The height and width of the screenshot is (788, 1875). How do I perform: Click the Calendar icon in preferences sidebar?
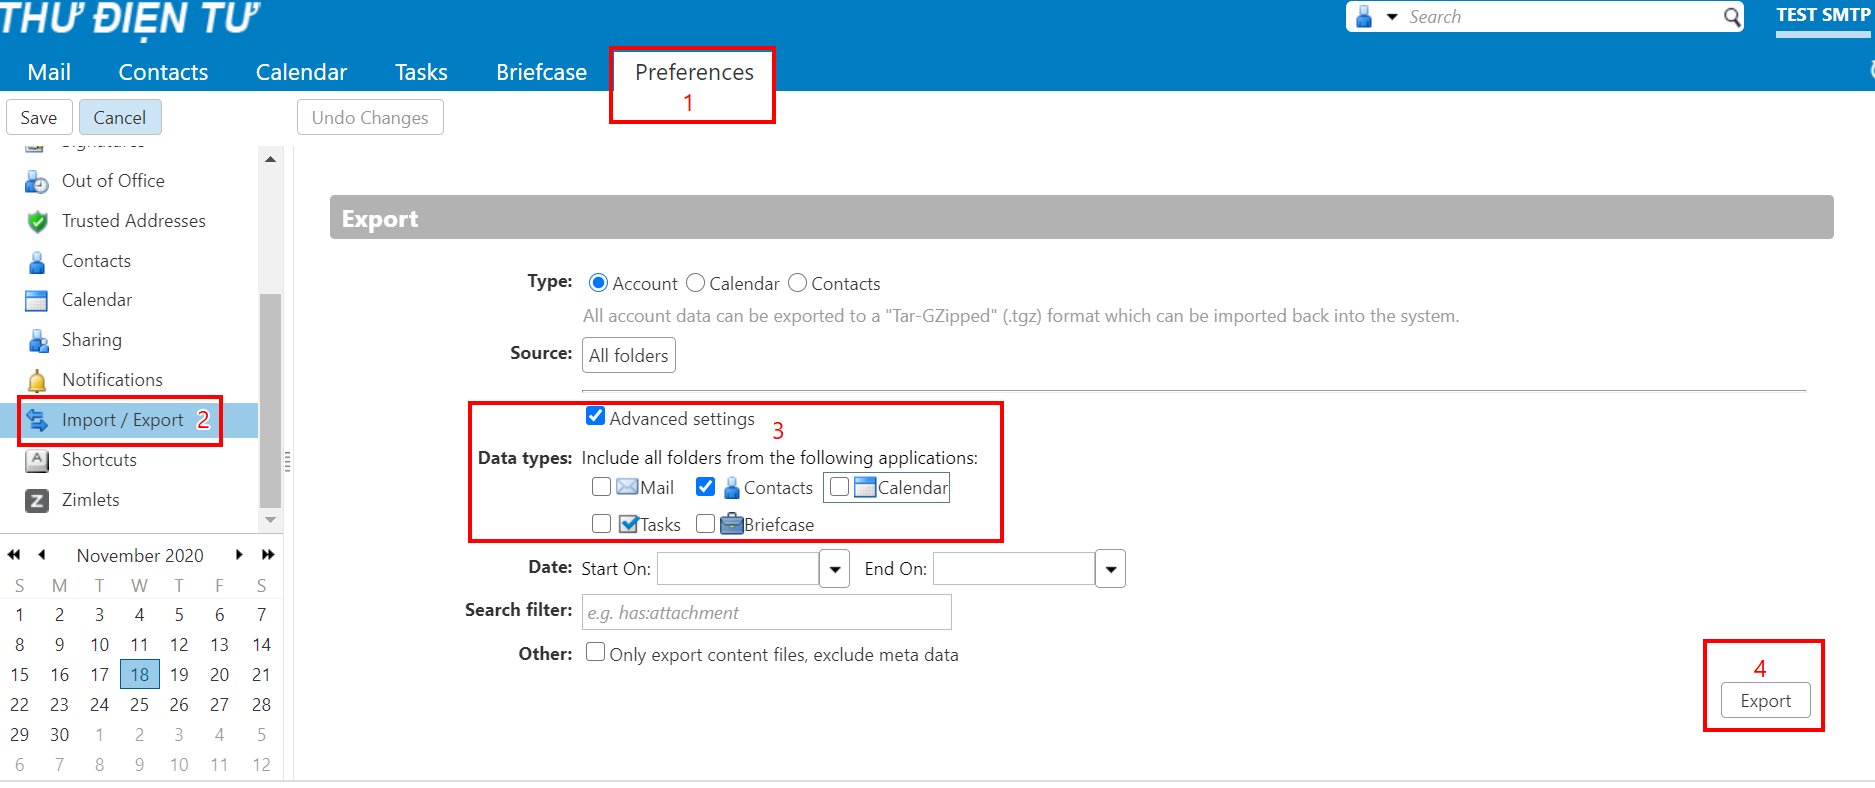pos(37,301)
